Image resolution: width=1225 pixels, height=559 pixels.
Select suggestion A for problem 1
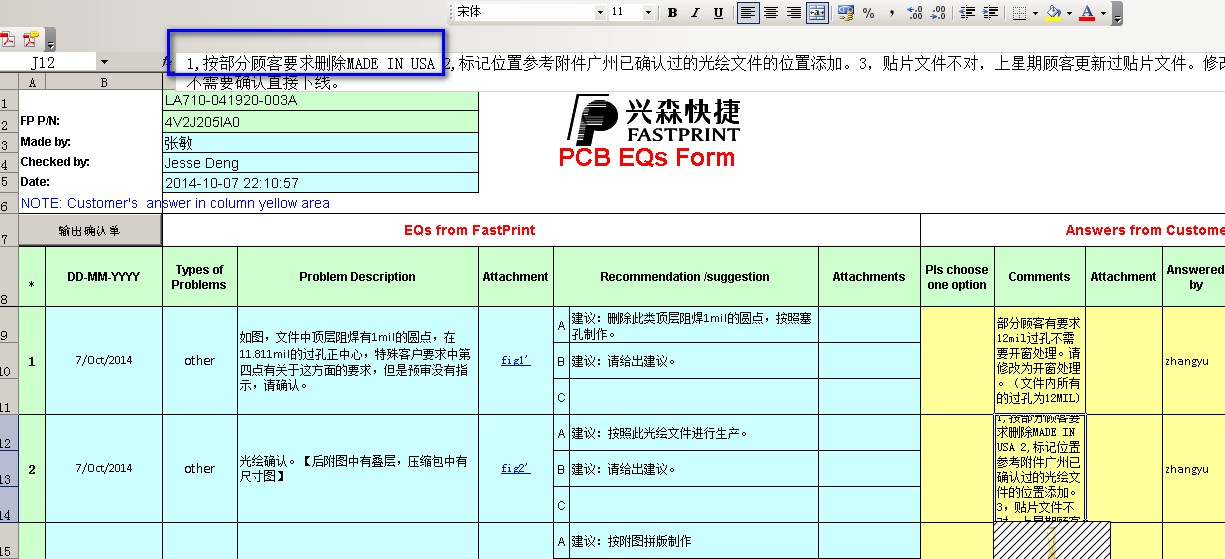(x=693, y=324)
